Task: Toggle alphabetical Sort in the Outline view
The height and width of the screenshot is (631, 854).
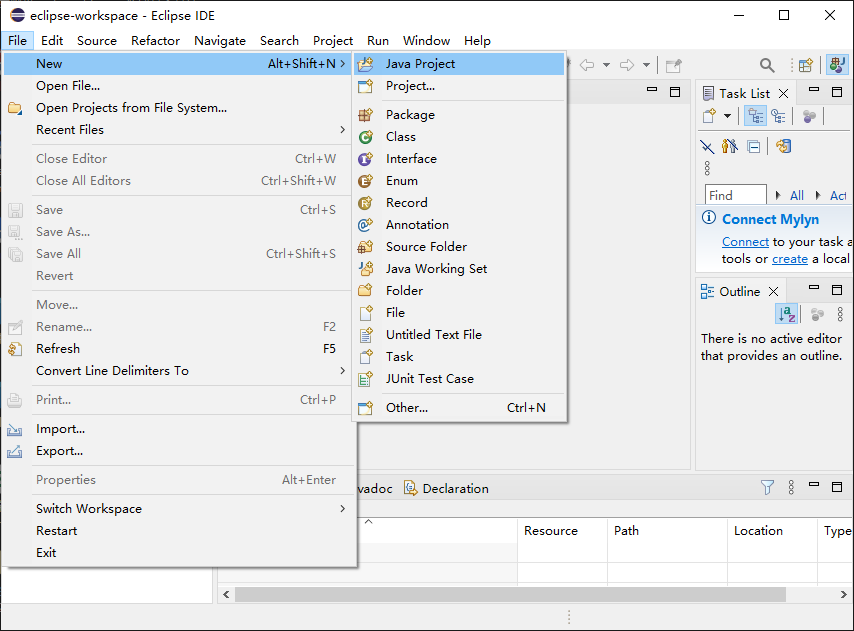Action: (786, 314)
